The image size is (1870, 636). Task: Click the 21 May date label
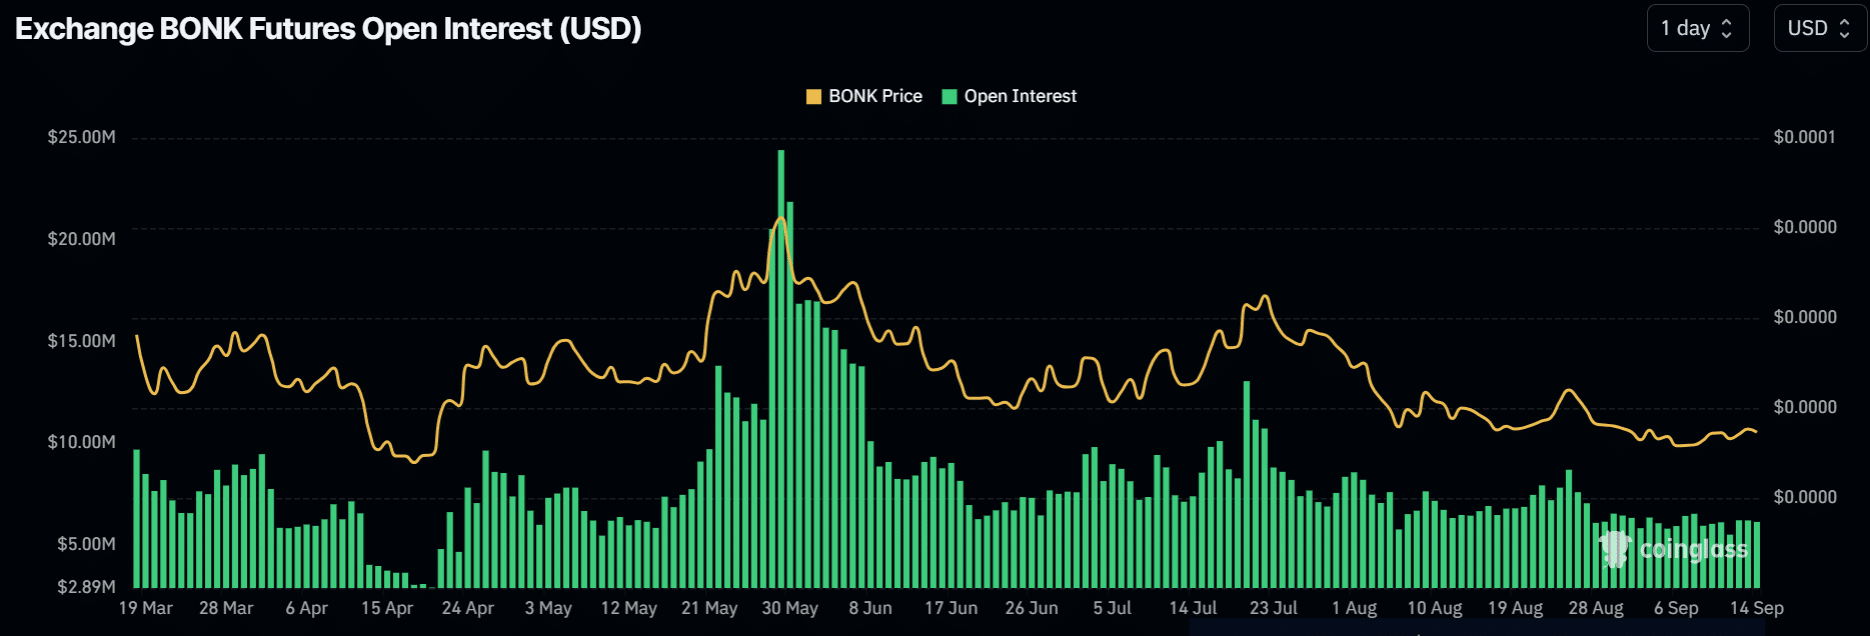710,608
